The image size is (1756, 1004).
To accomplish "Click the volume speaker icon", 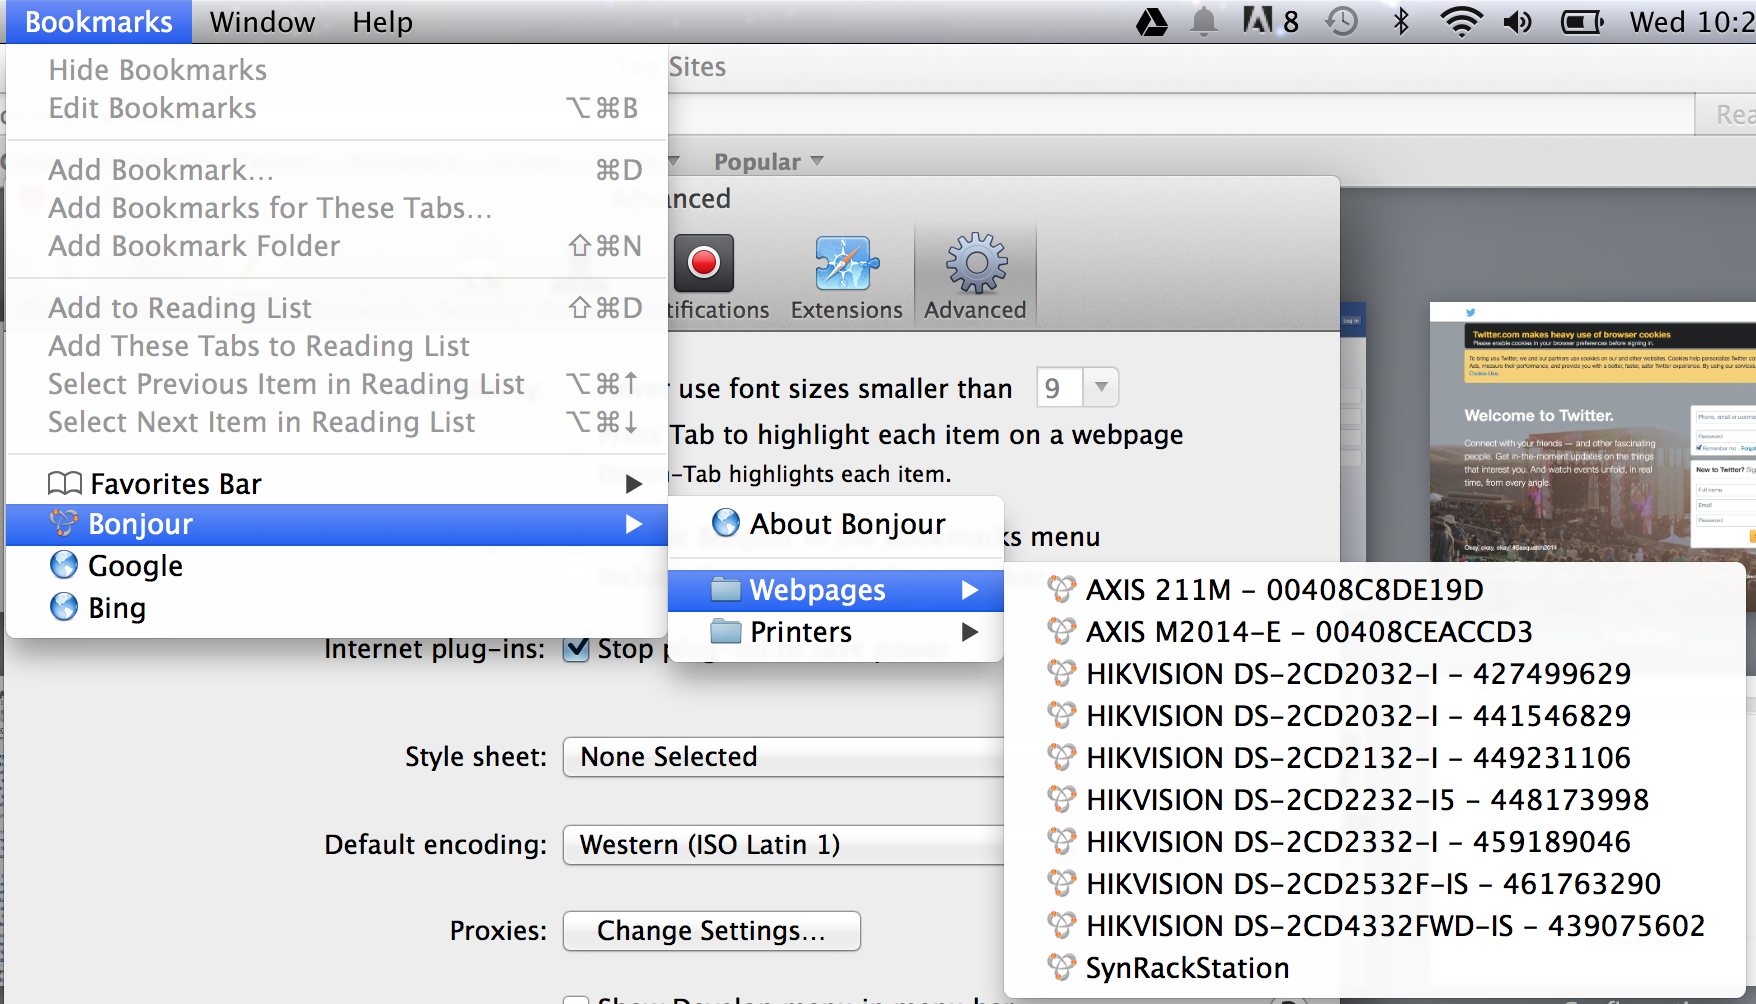I will click(1517, 22).
